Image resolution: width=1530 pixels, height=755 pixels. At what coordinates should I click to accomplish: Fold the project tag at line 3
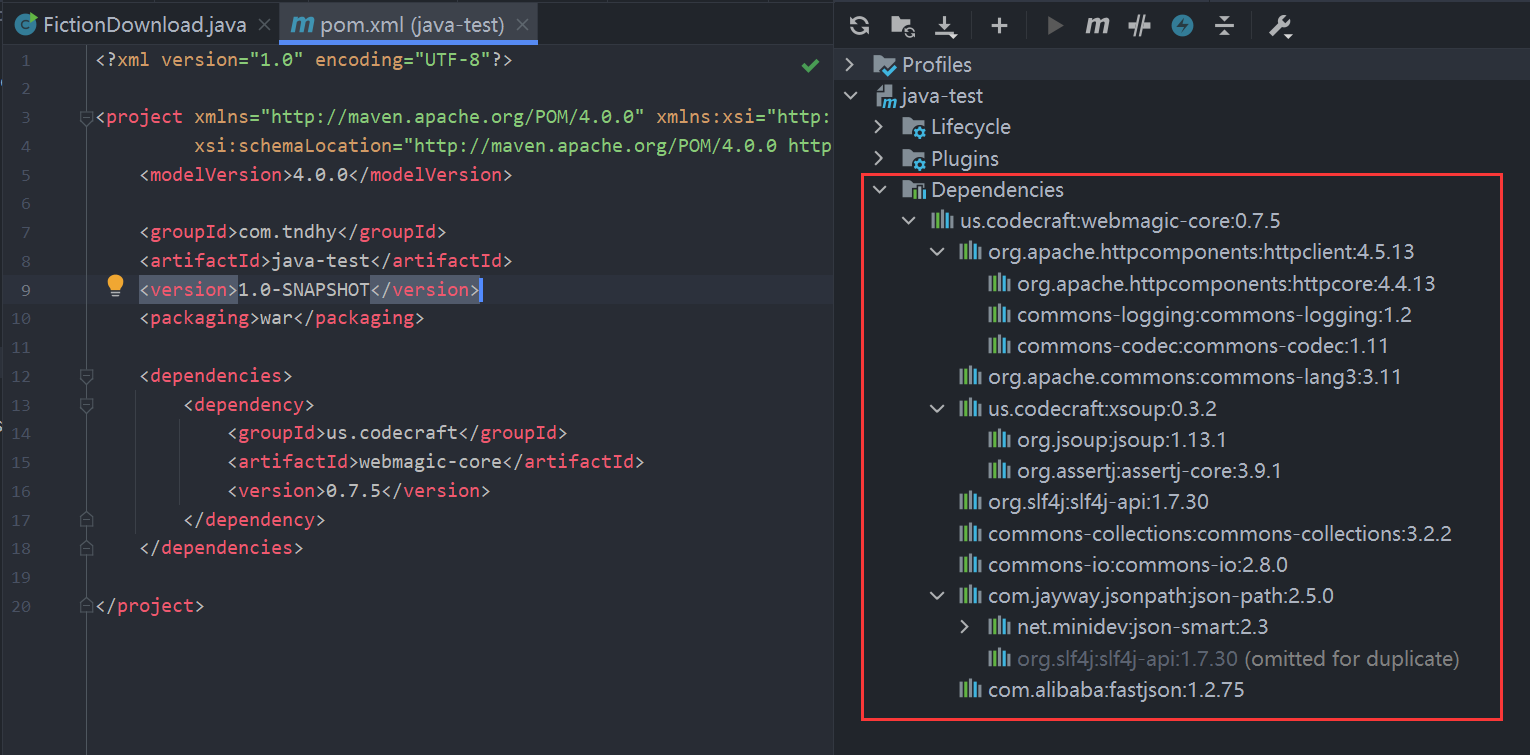coord(86,119)
